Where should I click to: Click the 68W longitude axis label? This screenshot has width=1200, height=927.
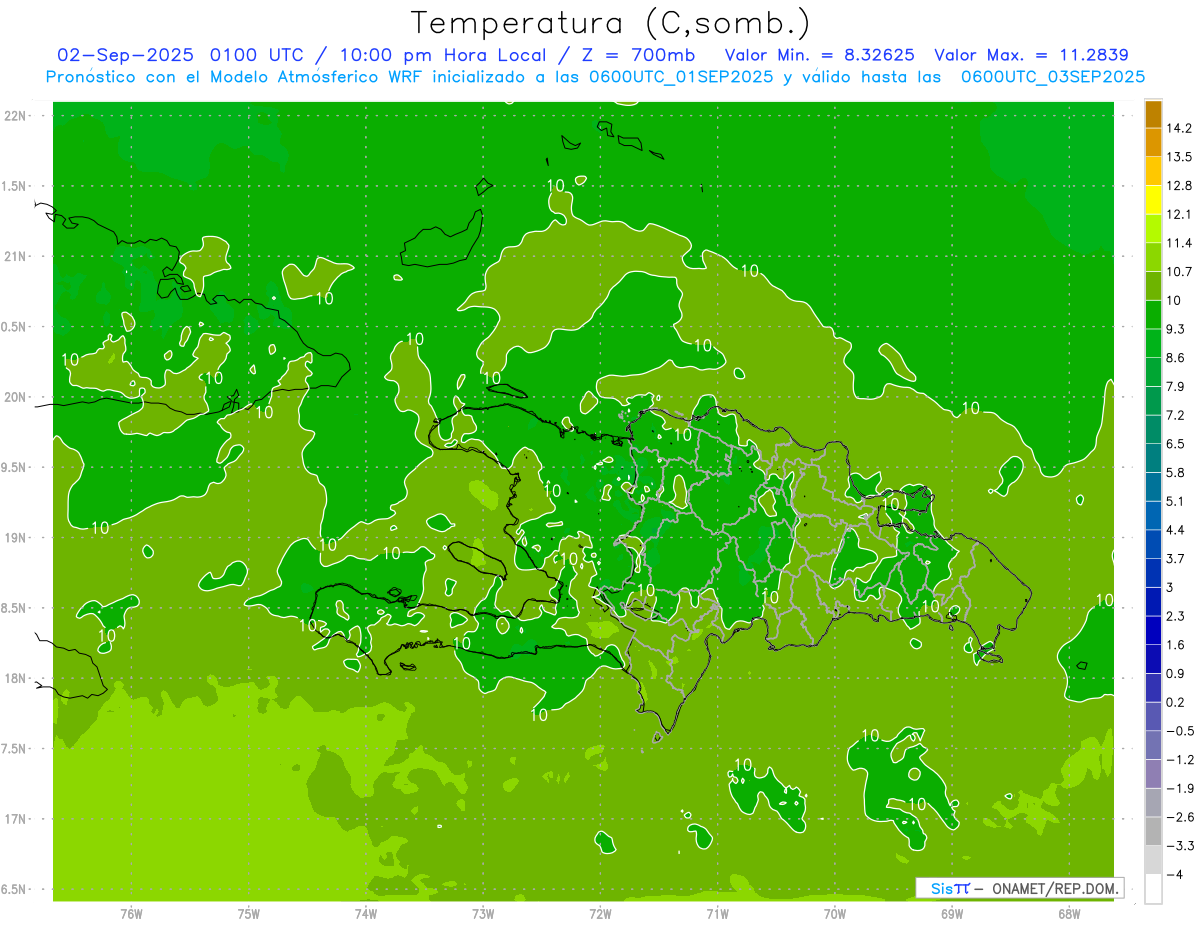pyautogui.click(x=1069, y=914)
